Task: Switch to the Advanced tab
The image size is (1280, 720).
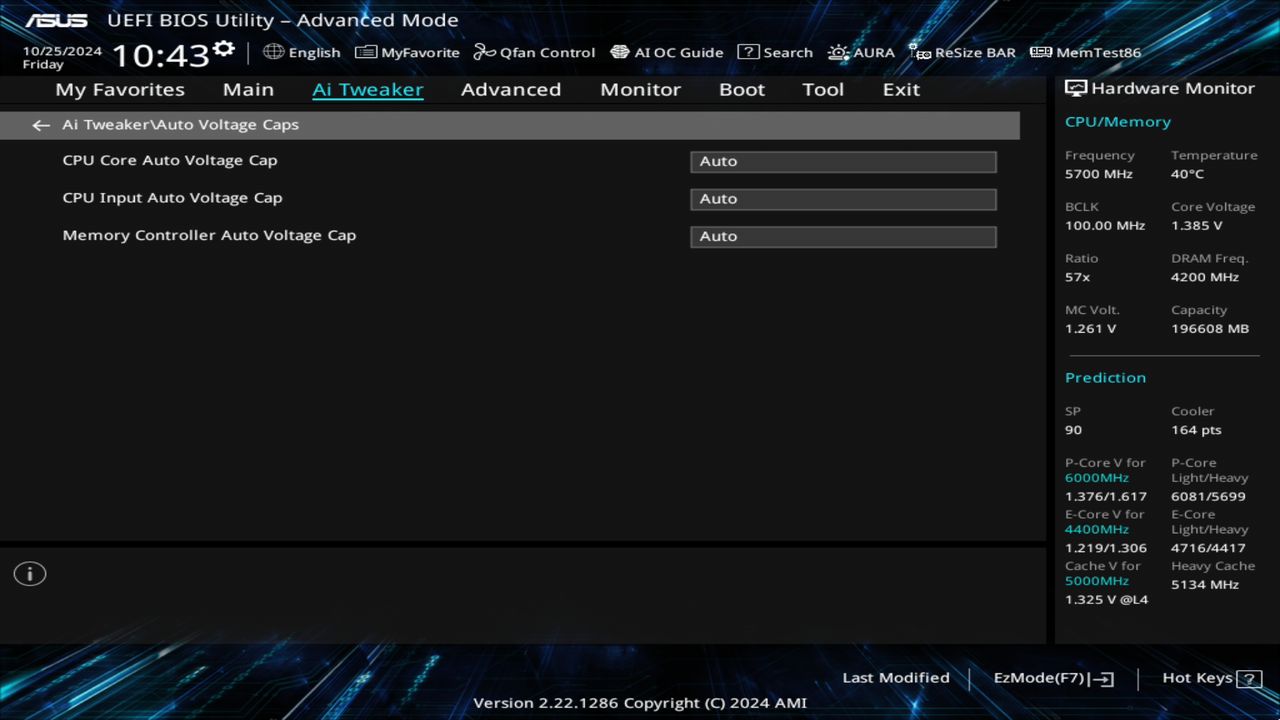Action: click(x=511, y=89)
